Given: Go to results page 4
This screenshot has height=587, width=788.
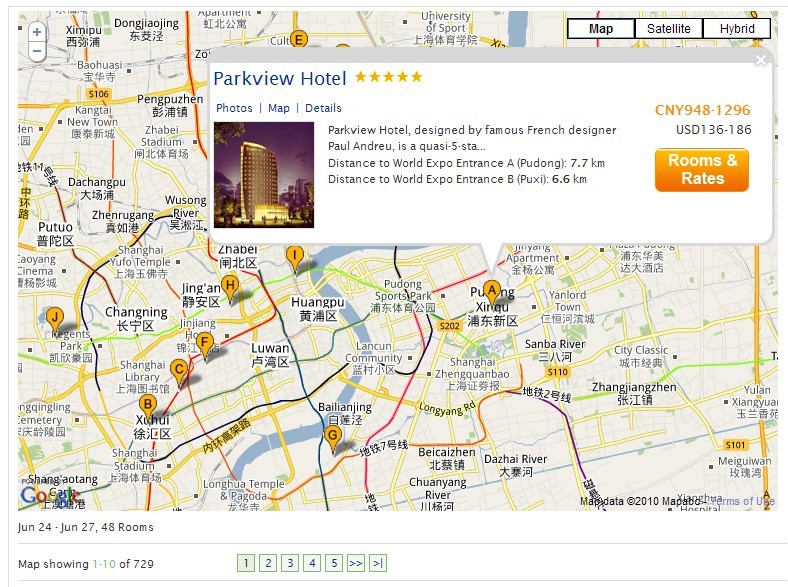Looking at the screenshot, I should point(312,563).
